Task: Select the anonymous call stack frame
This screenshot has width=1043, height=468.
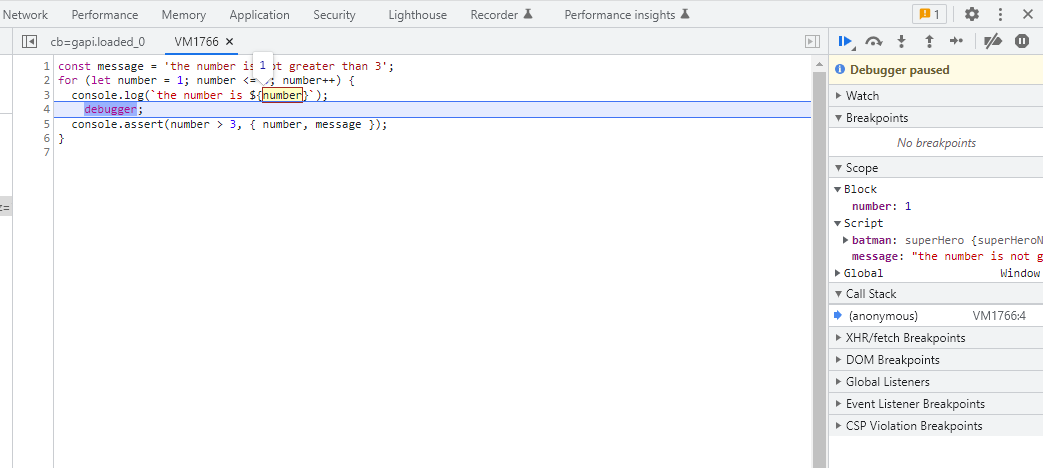Action: (x=883, y=316)
